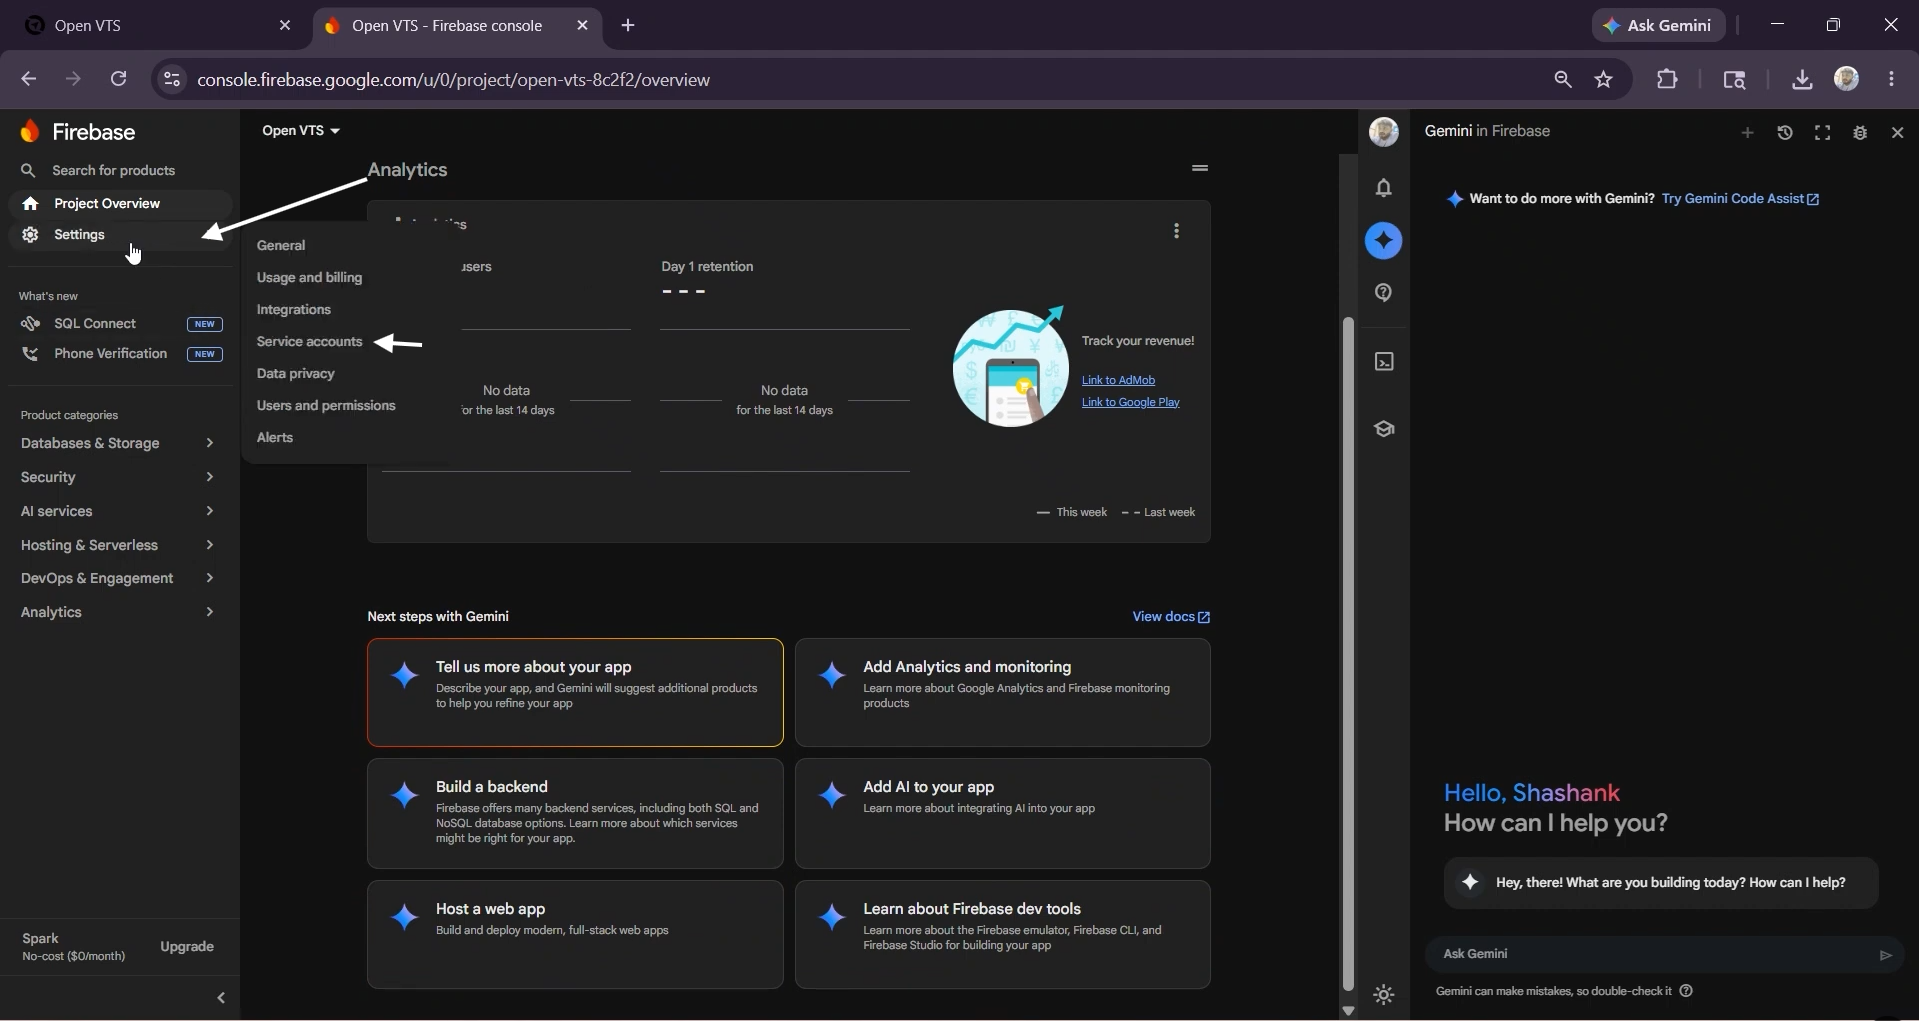This screenshot has height=1021, width=1919.
Task: Click the search products magnifier icon
Action: click(28, 171)
